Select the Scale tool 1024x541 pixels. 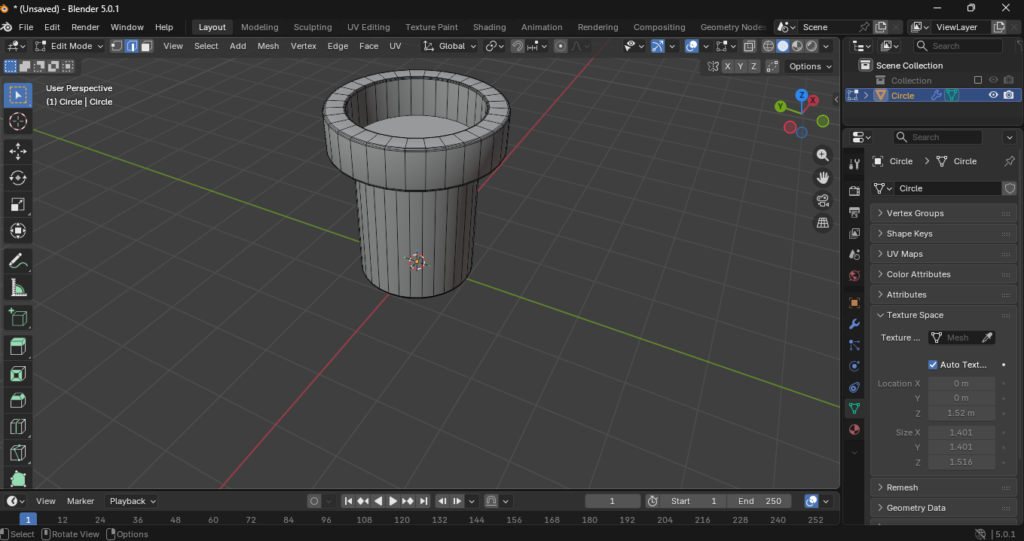click(18, 204)
